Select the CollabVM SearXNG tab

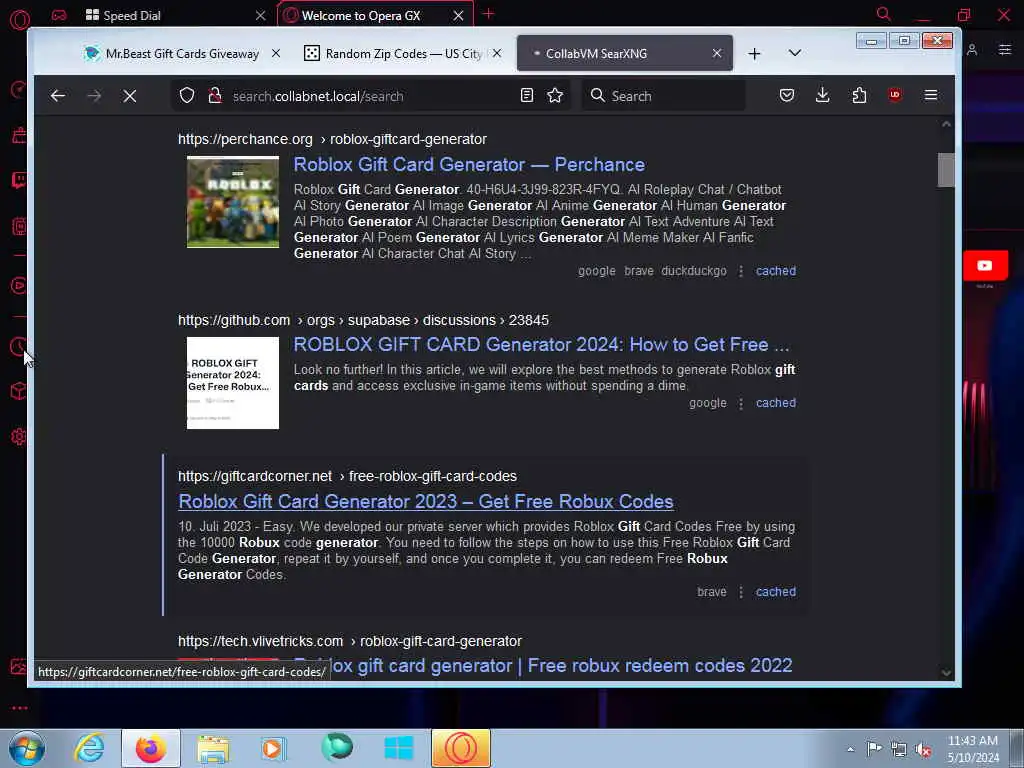click(625, 53)
